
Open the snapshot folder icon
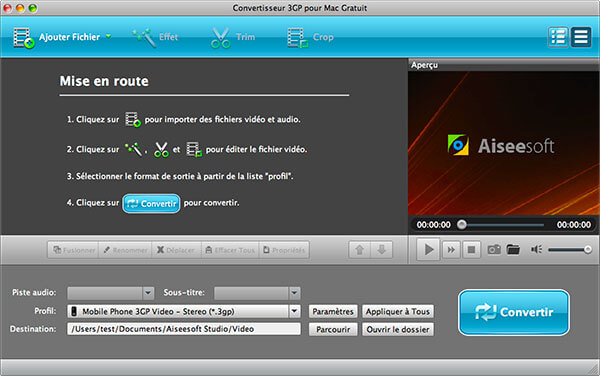(x=513, y=250)
